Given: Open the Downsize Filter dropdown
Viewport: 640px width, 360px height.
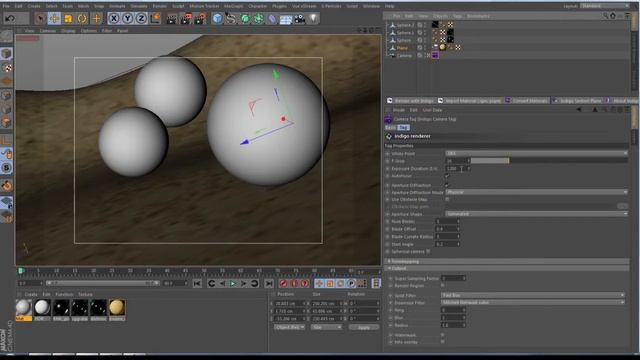Looking at the screenshot, I should tap(533, 302).
